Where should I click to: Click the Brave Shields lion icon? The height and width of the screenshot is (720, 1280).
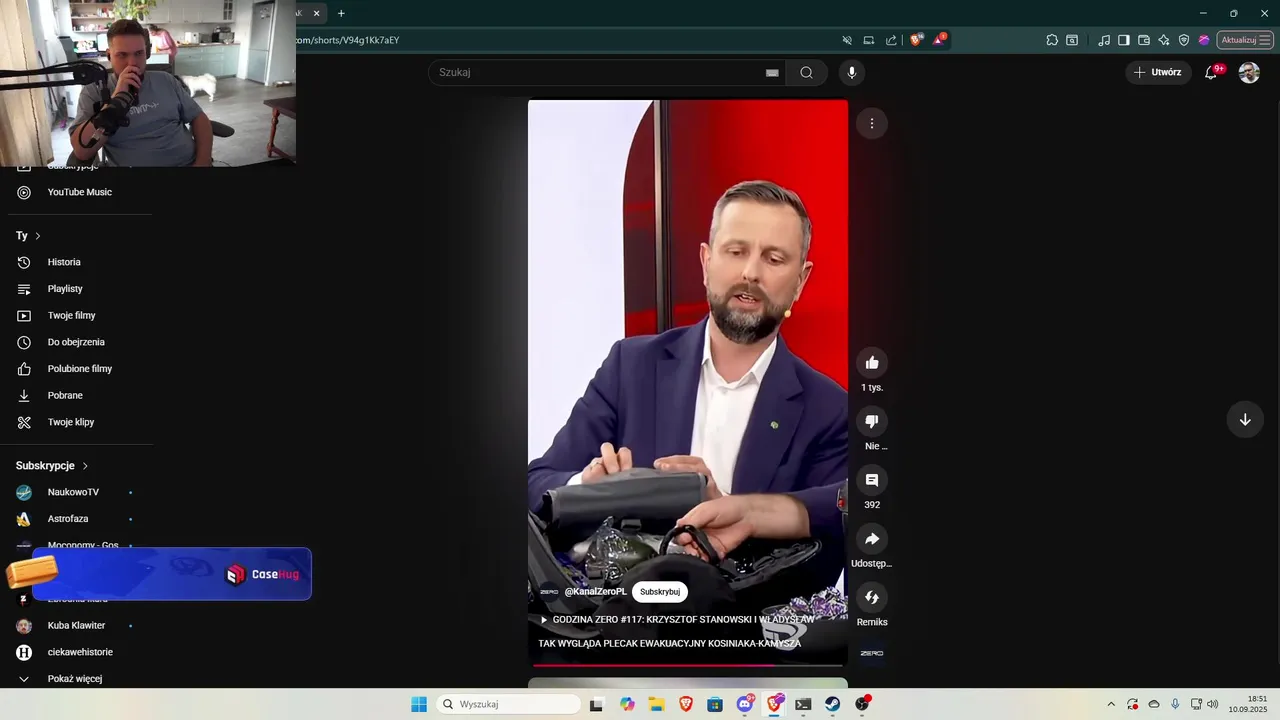click(x=916, y=40)
